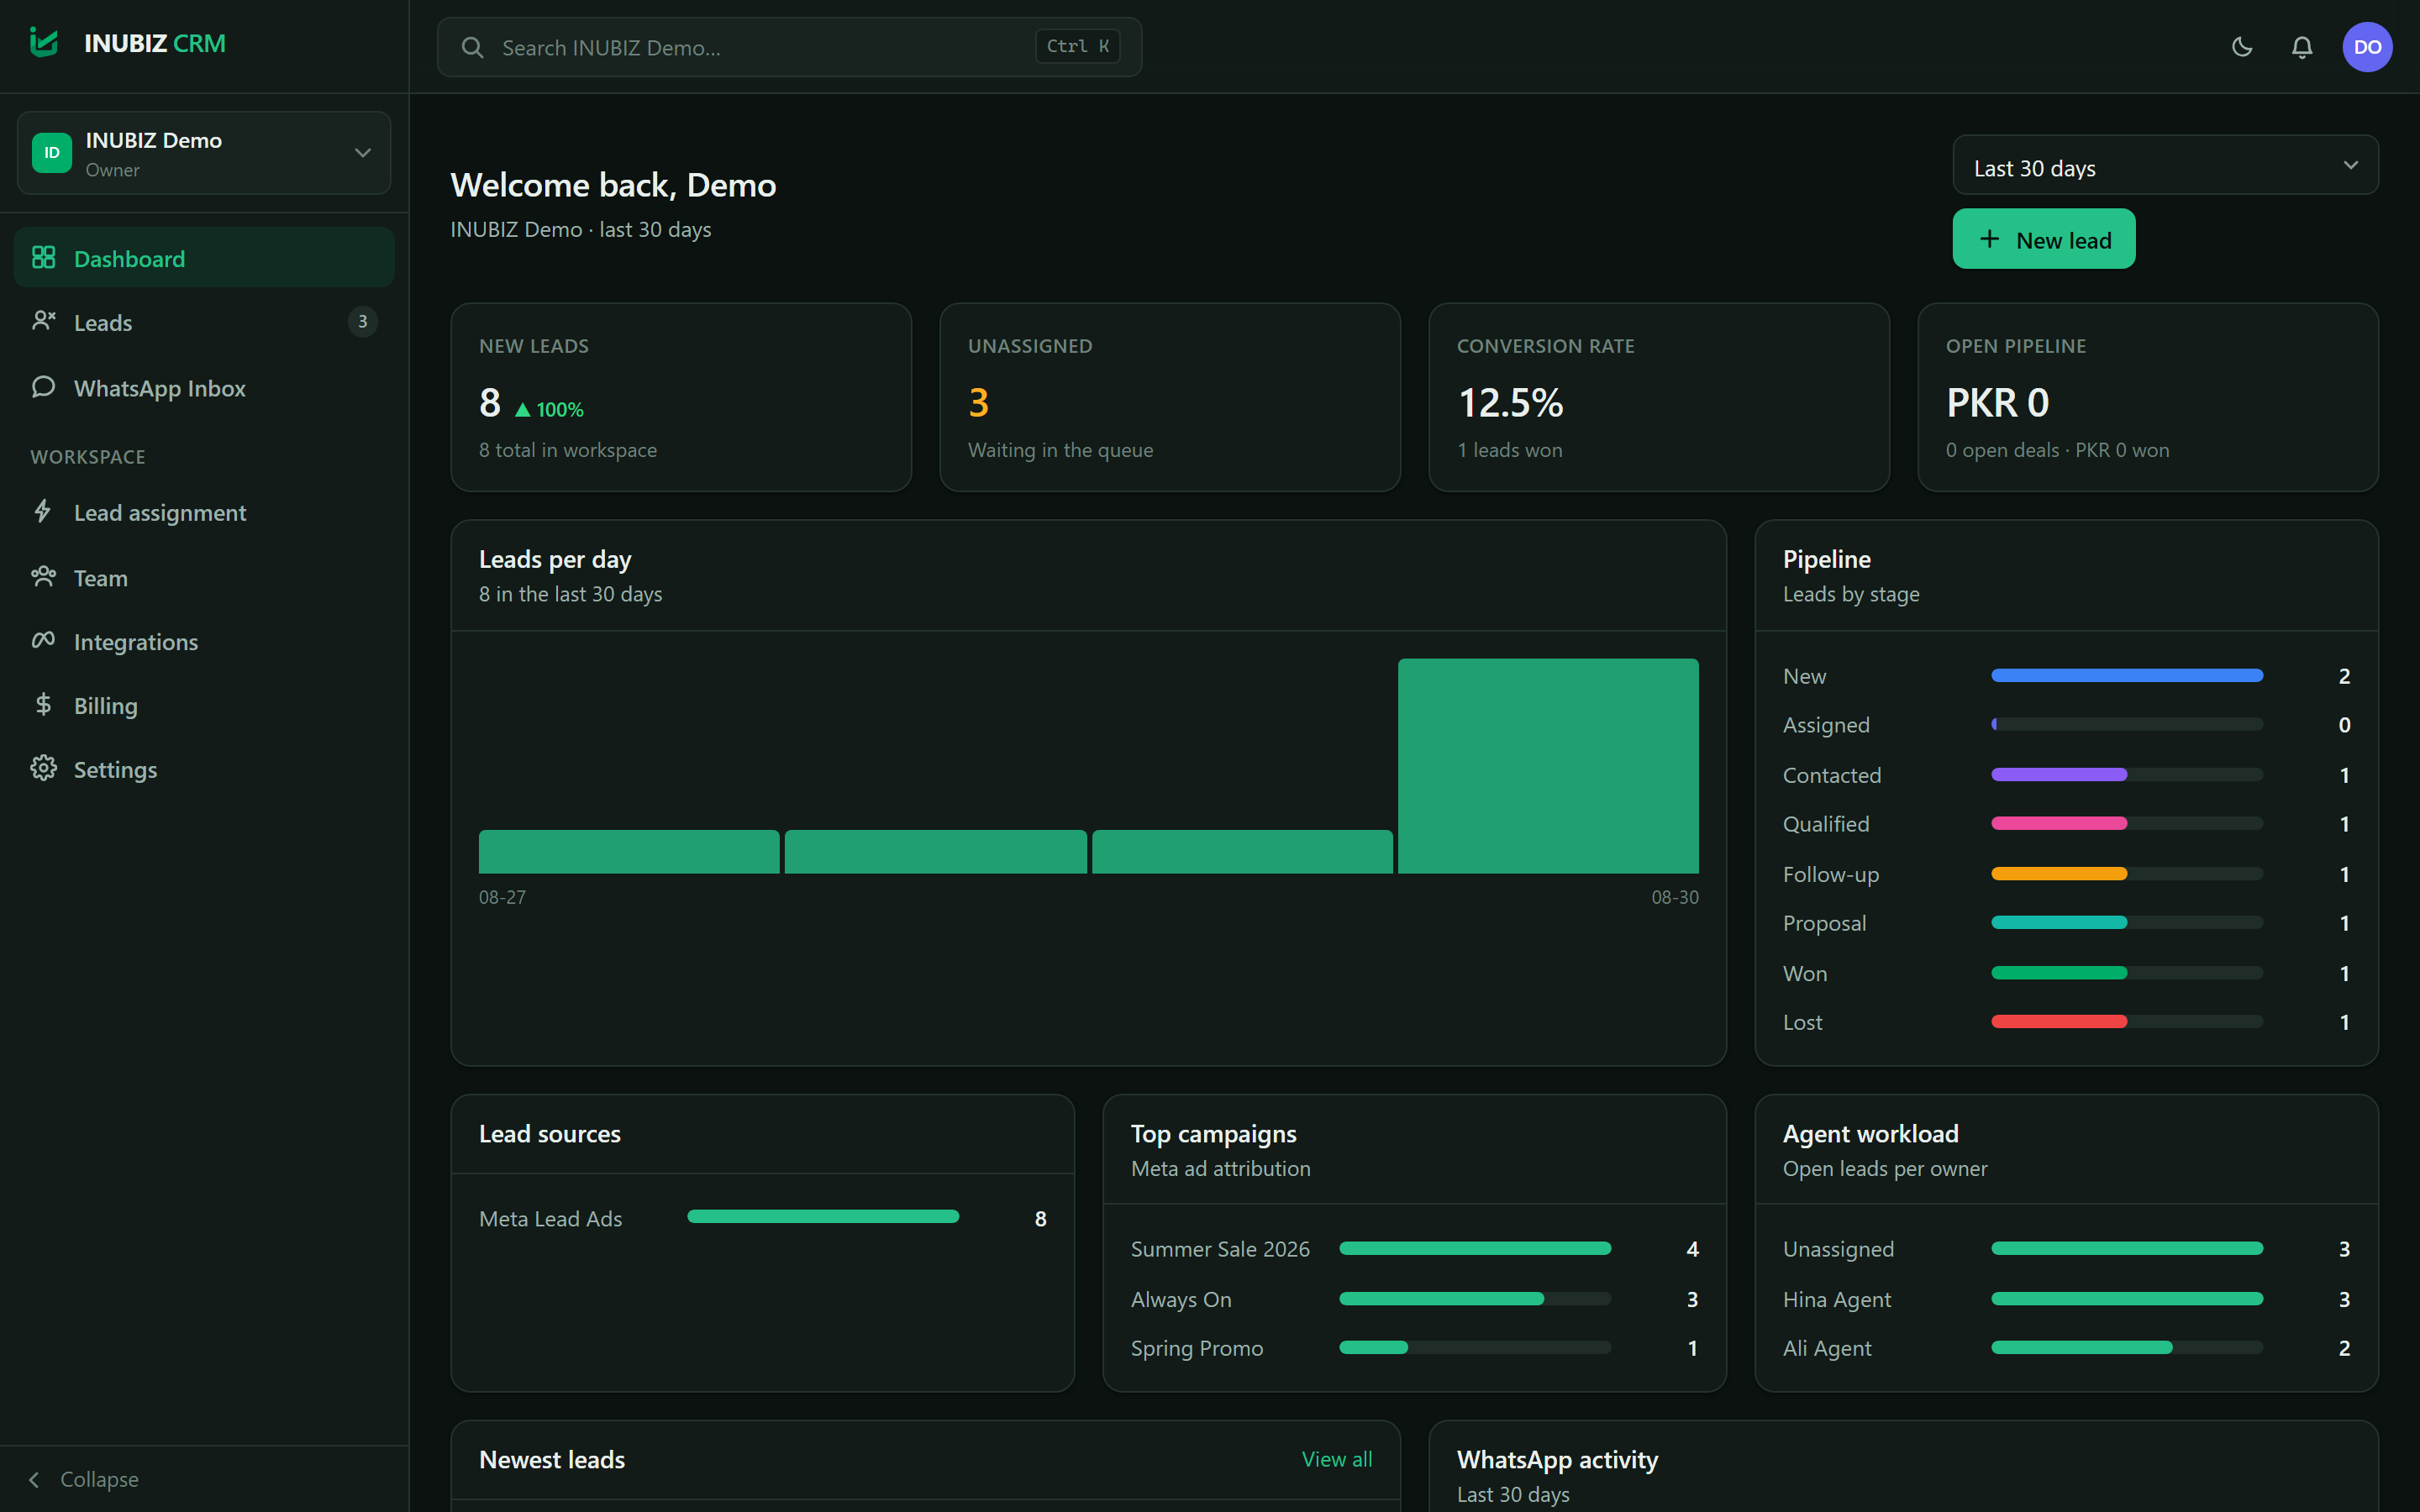
Task: Click the green up-triangle trend icon
Action: click(522, 410)
